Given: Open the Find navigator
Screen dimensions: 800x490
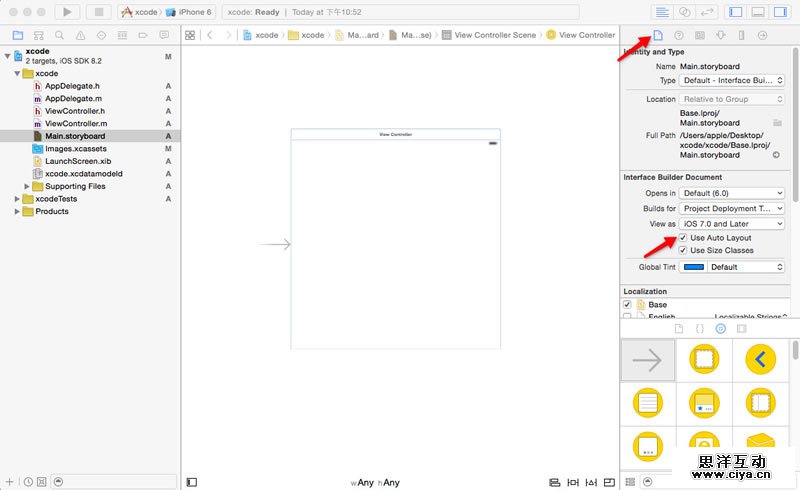Looking at the screenshot, I should pos(59,35).
